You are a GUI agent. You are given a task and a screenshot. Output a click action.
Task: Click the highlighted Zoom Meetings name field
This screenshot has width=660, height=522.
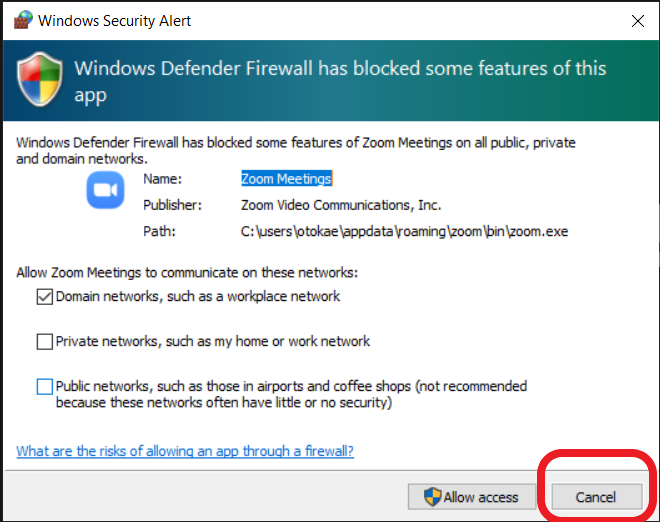(x=286, y=178)
